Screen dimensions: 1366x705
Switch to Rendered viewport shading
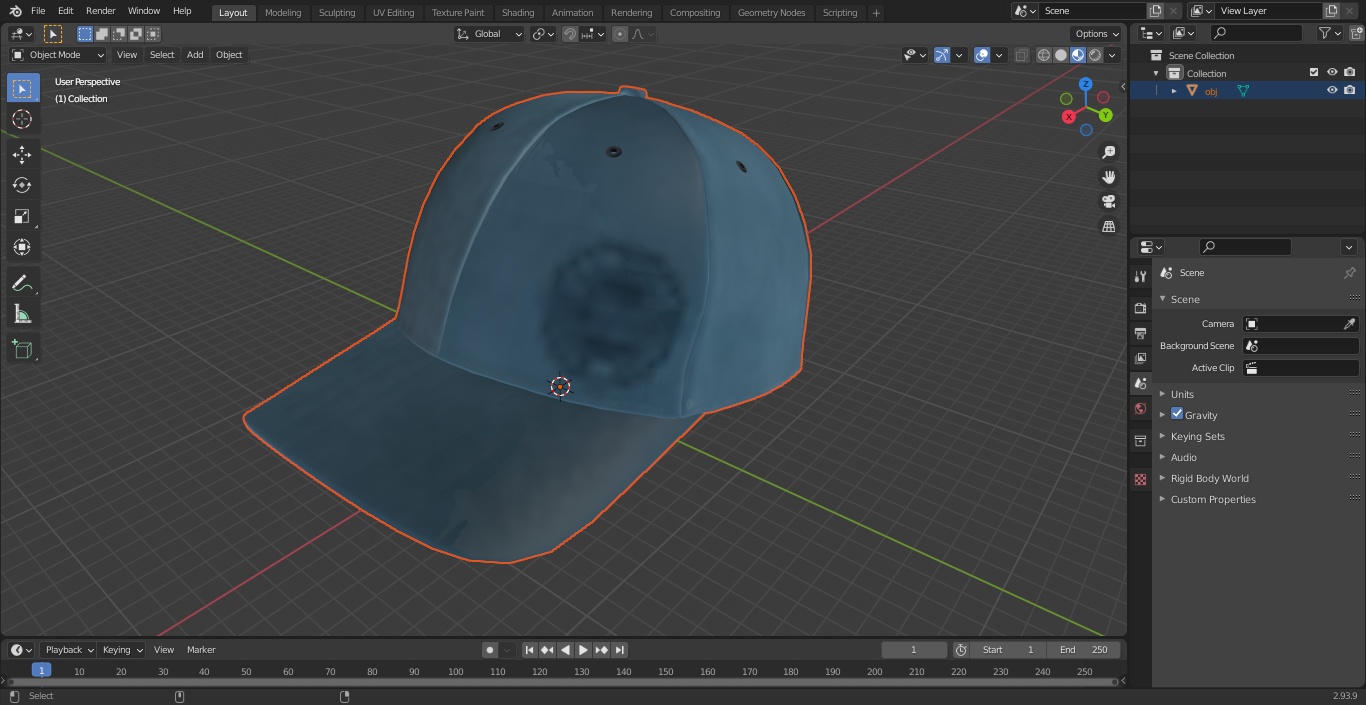point(1095,55)
